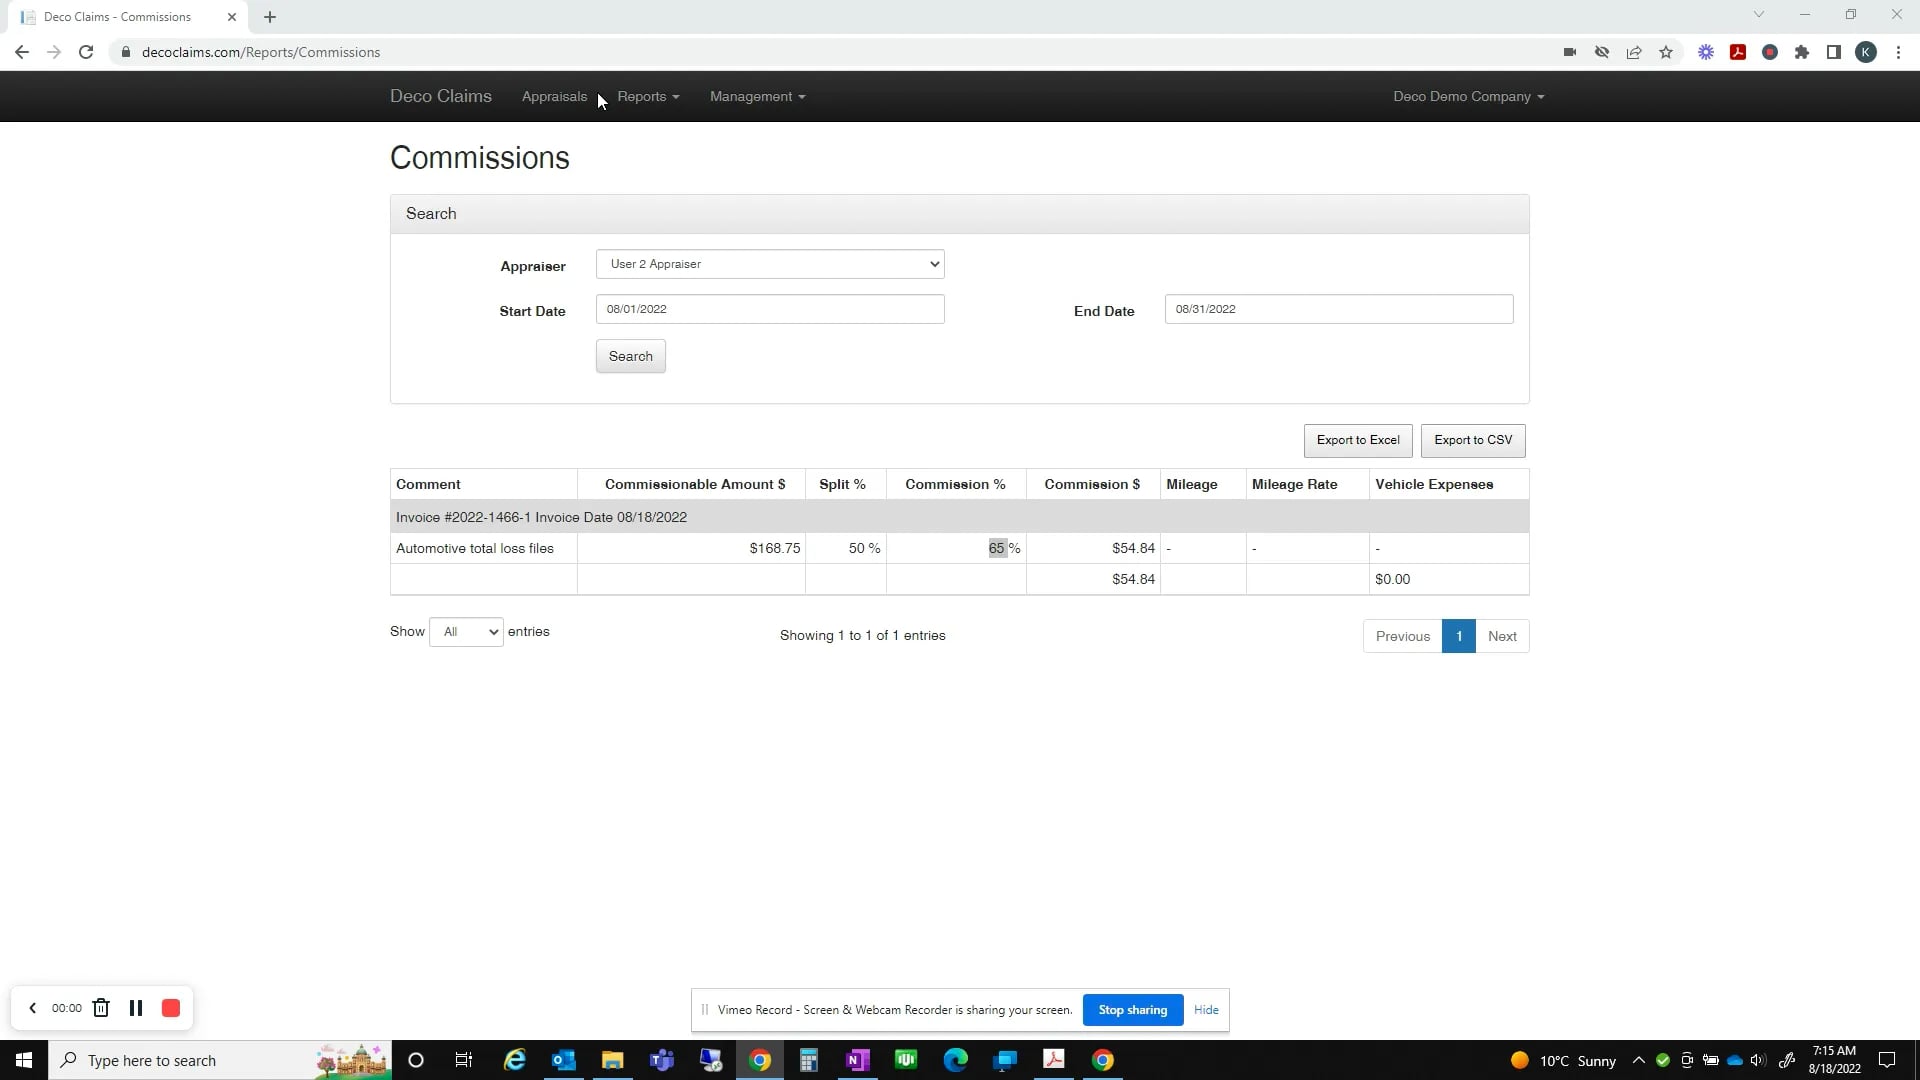Edit the Start Date field
The image size is (1920, 1080).
coord(769,309)
